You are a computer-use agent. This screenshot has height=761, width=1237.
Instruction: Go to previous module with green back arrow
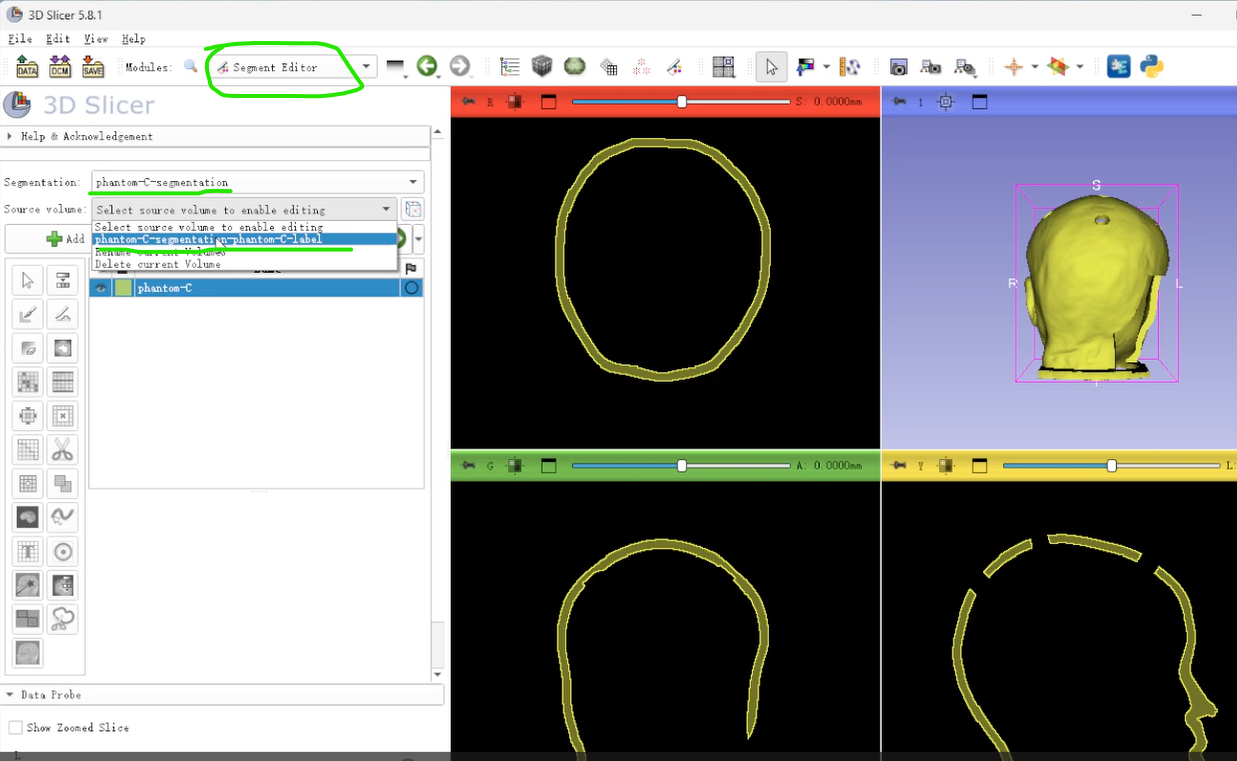pyautogui.click(x=427, y=67)
